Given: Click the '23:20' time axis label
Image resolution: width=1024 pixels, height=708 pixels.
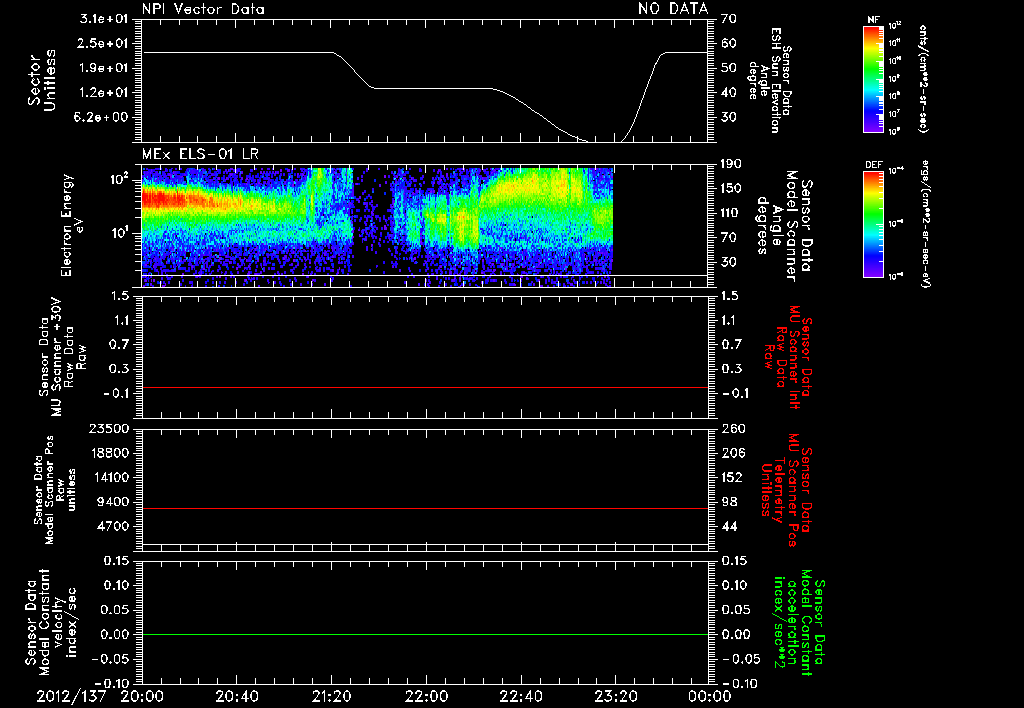Looking at the screenshot, I should [615, 696].
